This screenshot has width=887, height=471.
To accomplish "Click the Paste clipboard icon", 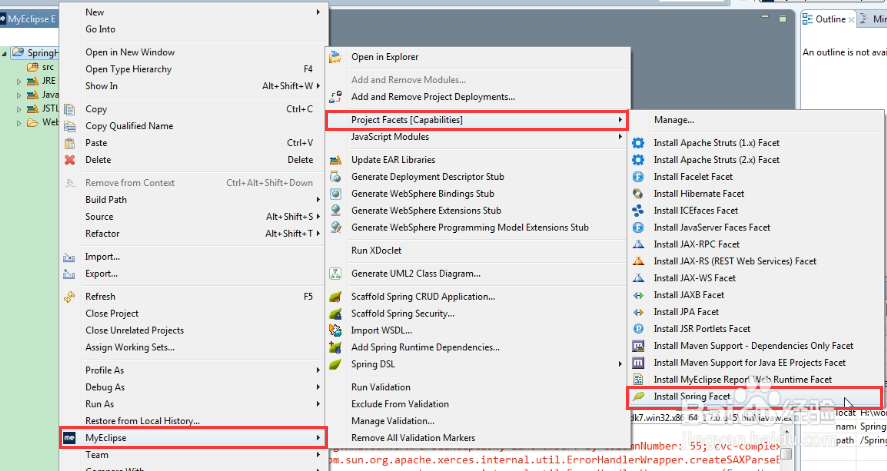I will click(70, 143).
